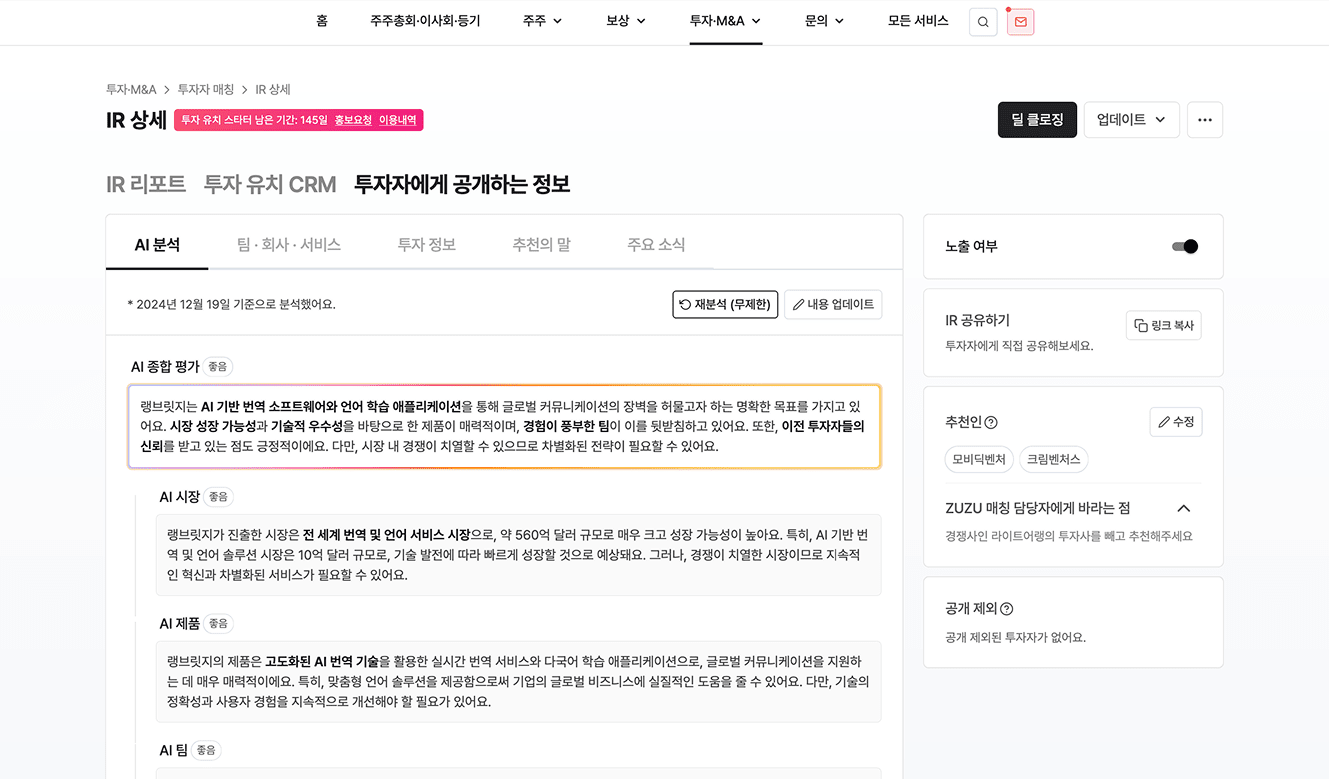Open the search icon in the top bar
This screenshot has height=779, width=1329.
[x=982, y=21]
